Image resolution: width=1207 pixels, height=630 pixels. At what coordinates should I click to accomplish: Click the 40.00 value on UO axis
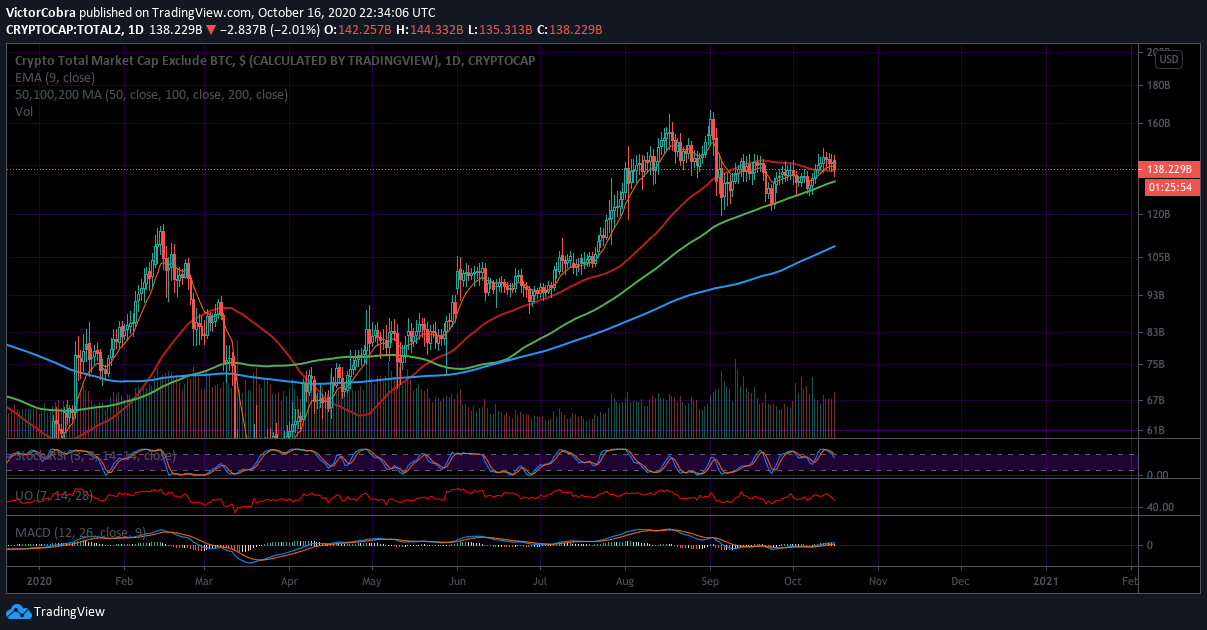(x=1160, y=507)
